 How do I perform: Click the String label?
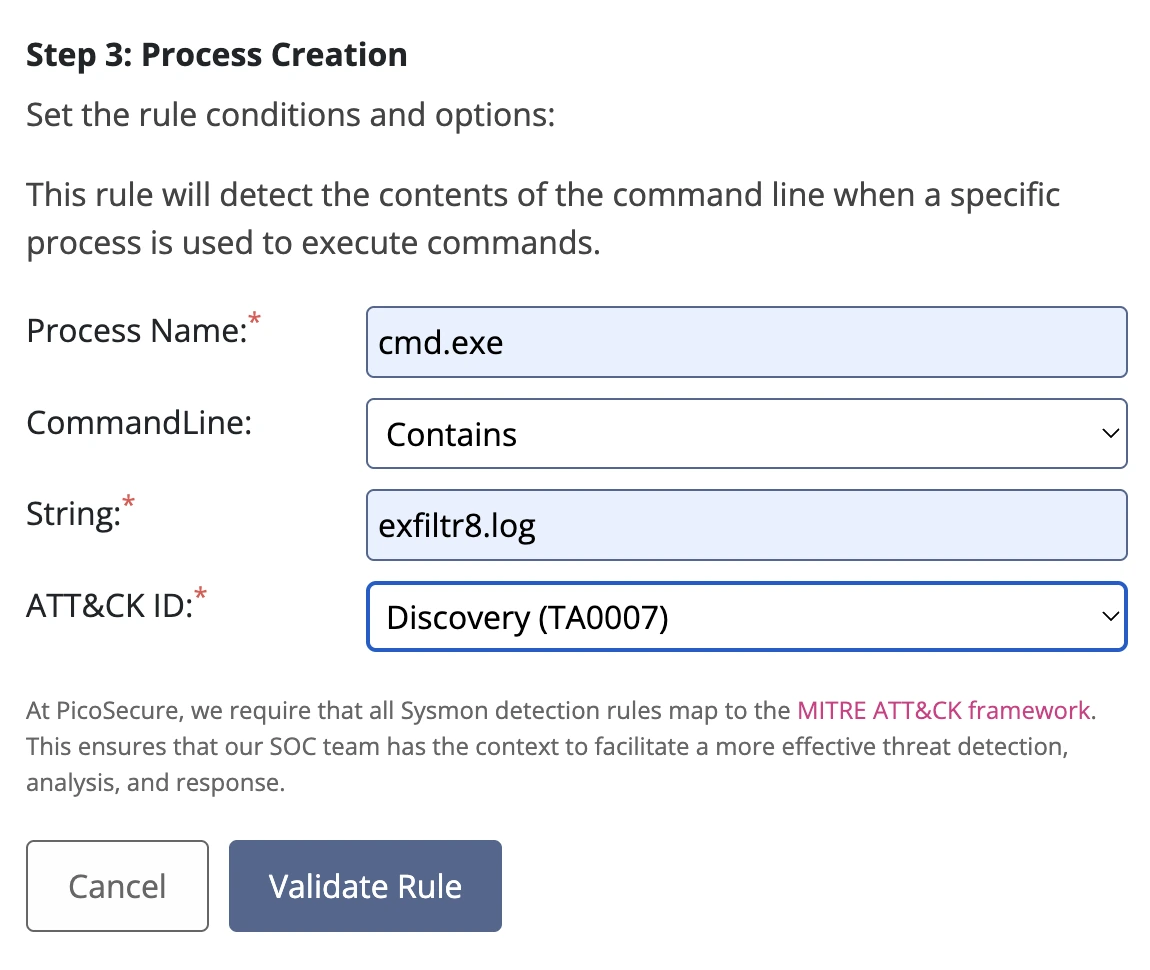coord(73,515)
